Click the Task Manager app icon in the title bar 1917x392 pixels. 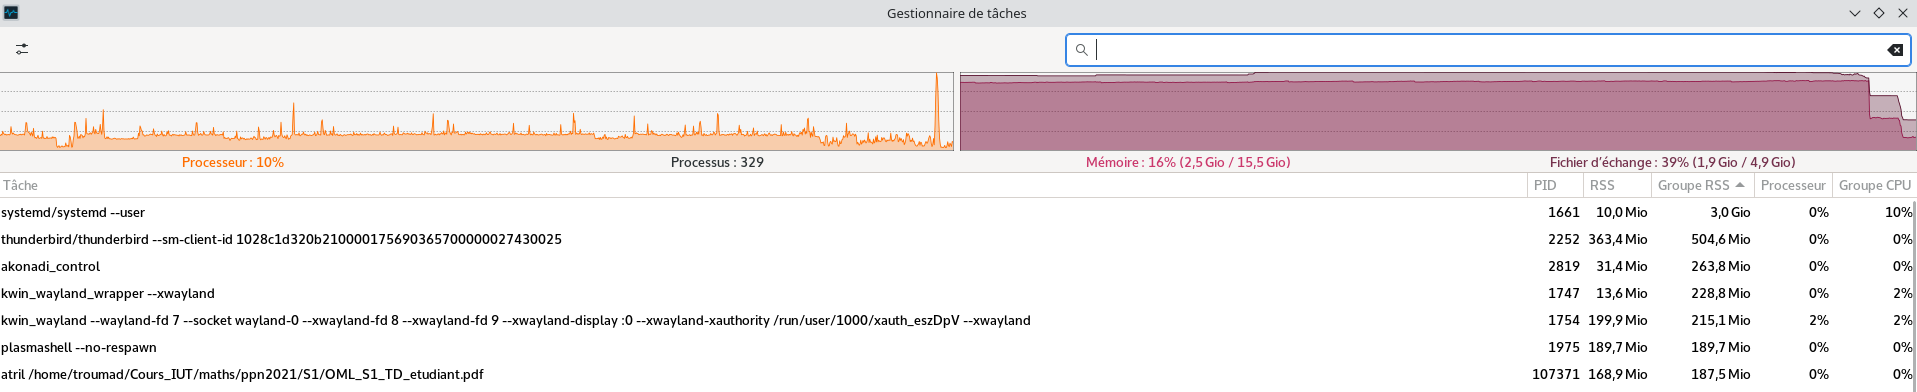[11, 13]
